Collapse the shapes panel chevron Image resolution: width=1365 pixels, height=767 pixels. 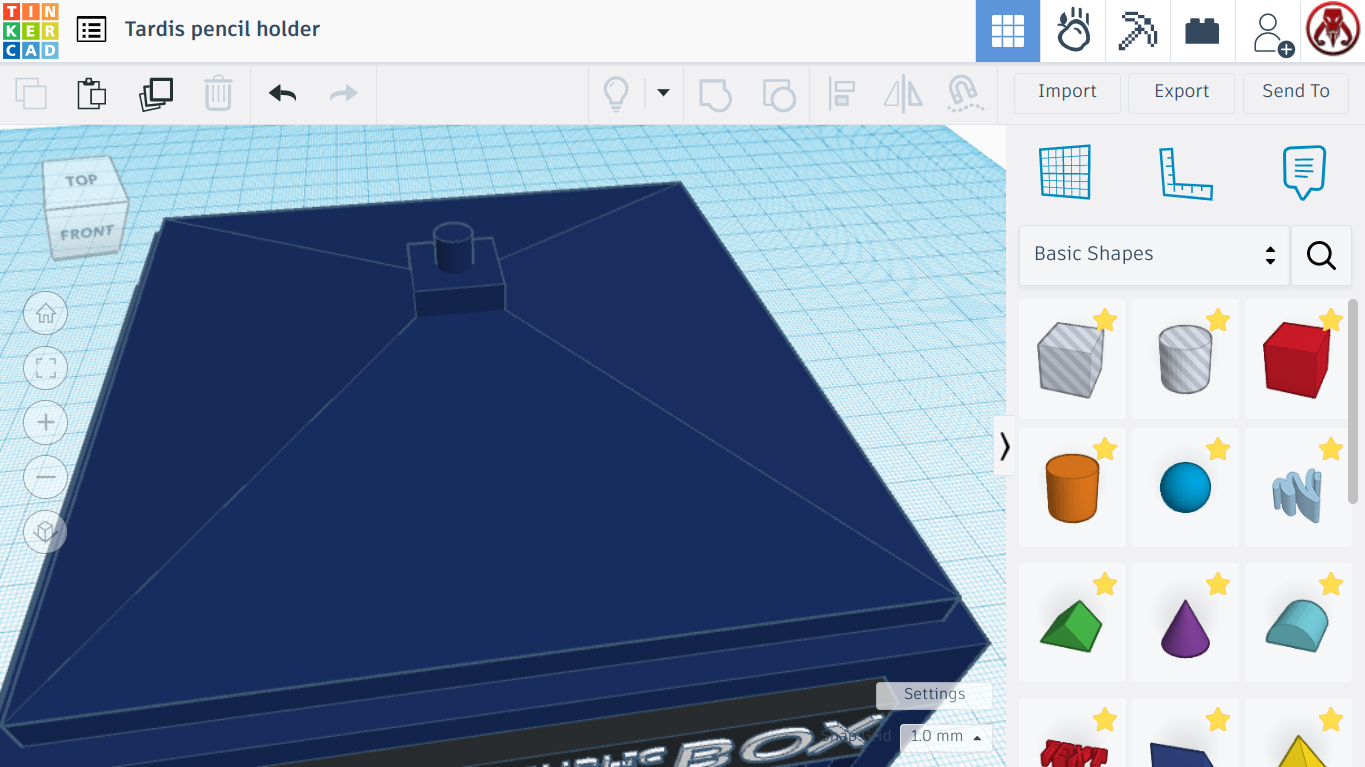pos(1004,445)
